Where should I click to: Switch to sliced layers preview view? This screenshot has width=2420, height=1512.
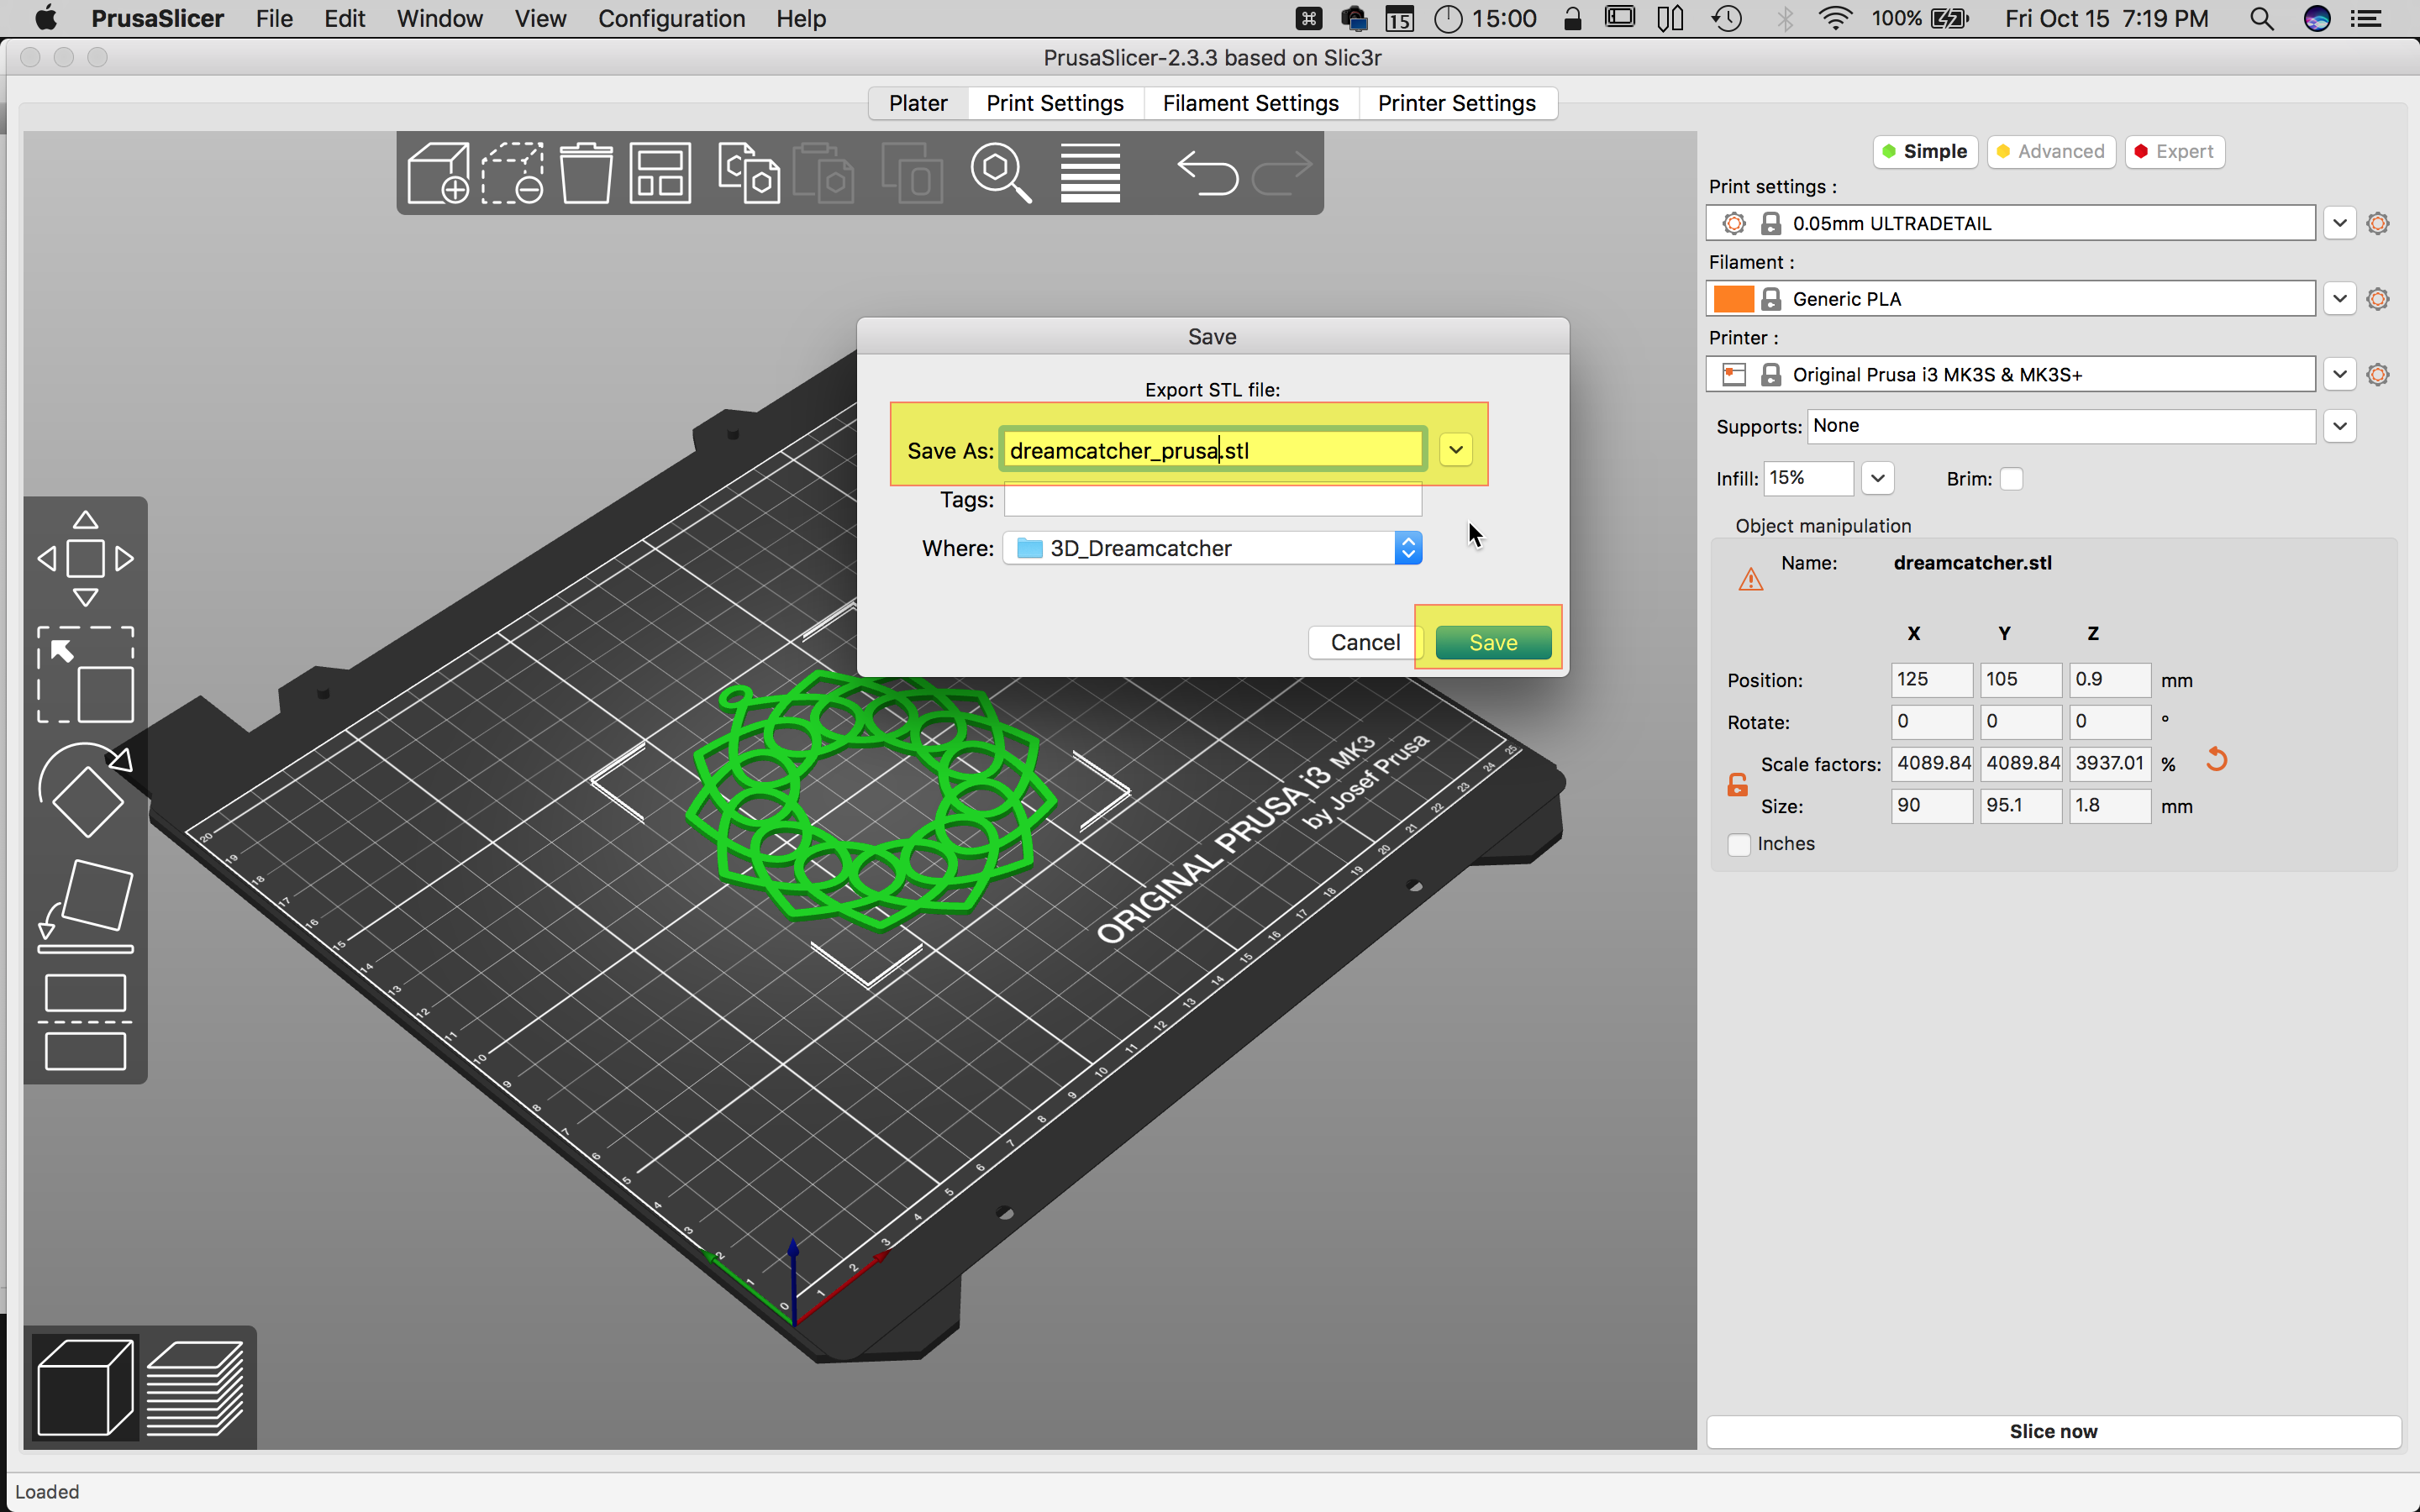196,1388
